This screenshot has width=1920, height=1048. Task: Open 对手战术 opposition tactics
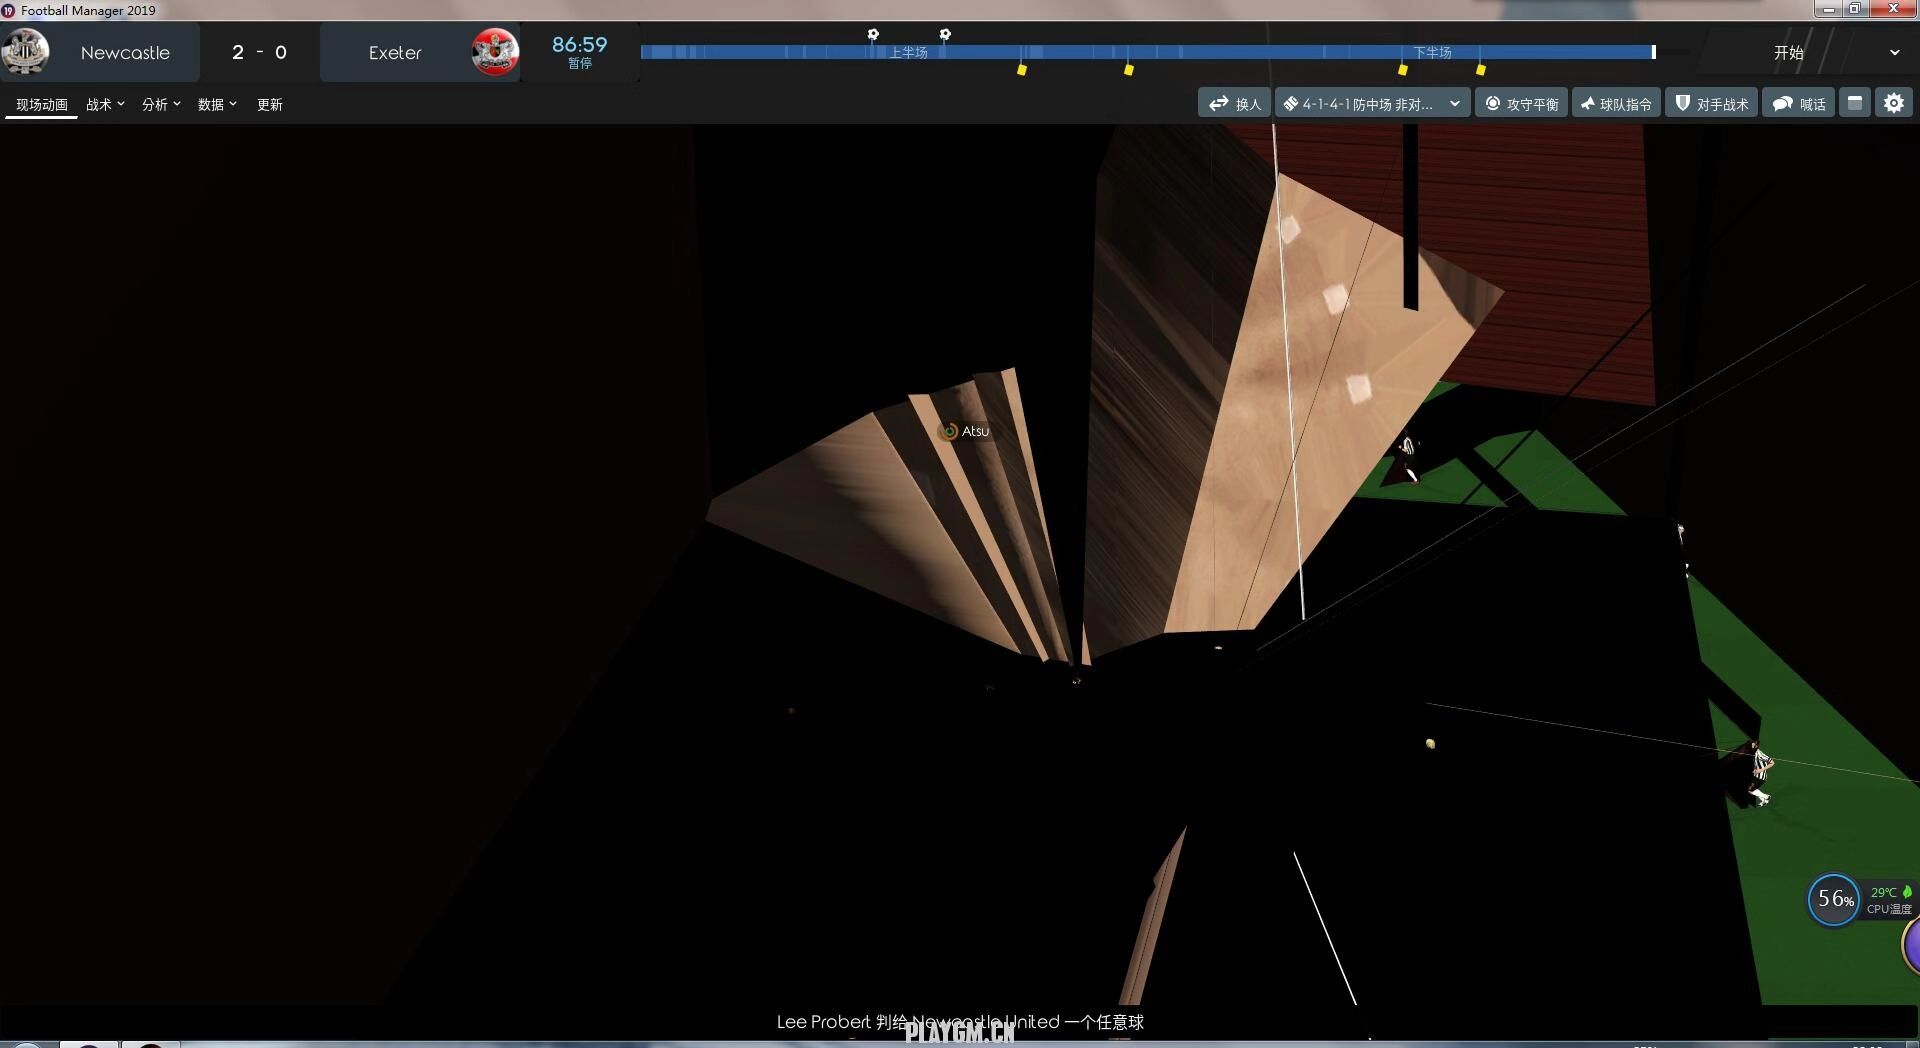click(1711, 104)
